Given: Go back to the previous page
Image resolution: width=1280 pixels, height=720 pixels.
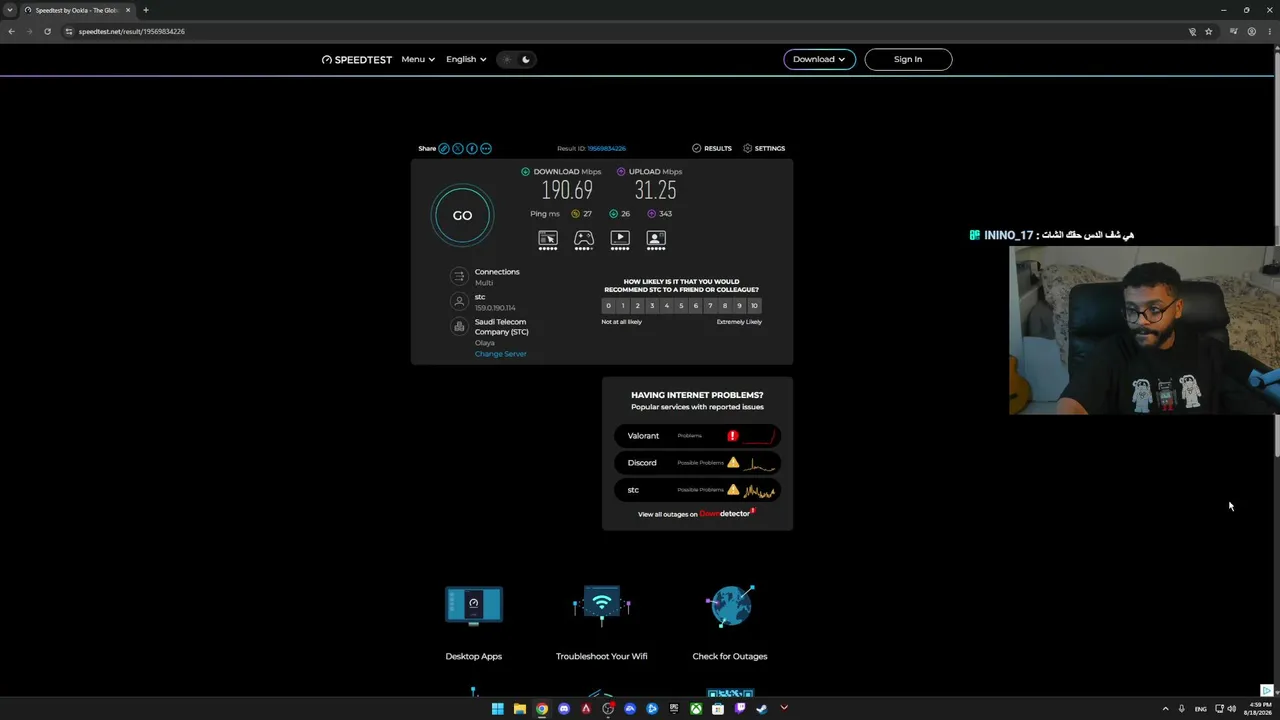Looking at the screenshot, I should point(11,31).
